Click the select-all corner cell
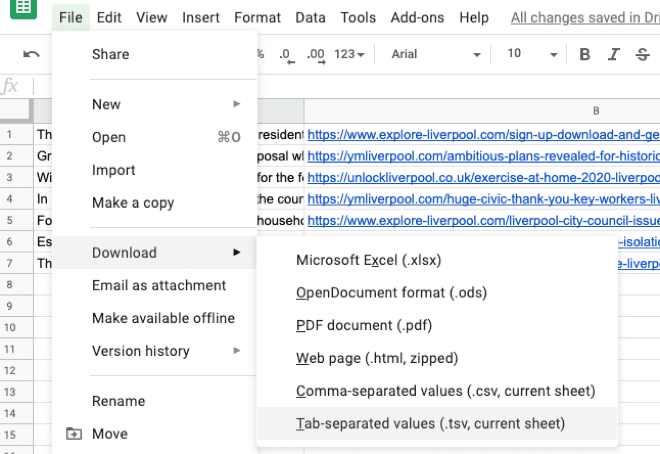 (16, 111)
